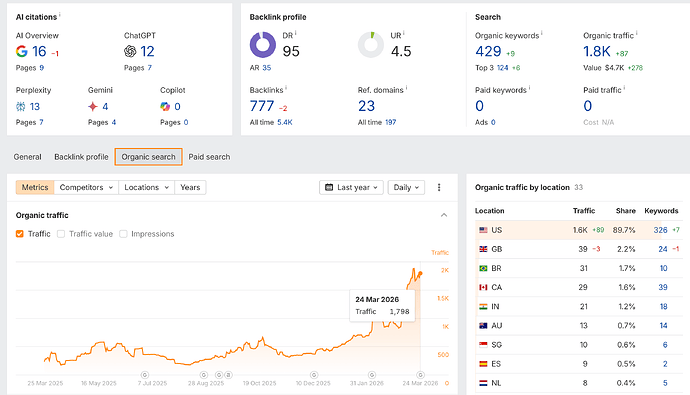The image size is (690, 395).
Task: Open the ChatGPT 12 citations link
Action: coord(147,51)
